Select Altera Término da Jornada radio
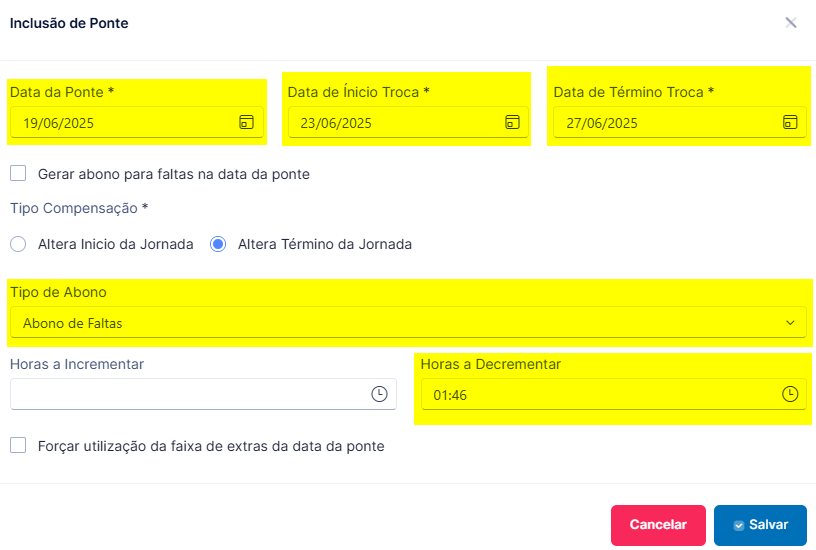The width and height of the screenshot is (816, 550). [x=218, y=244]
